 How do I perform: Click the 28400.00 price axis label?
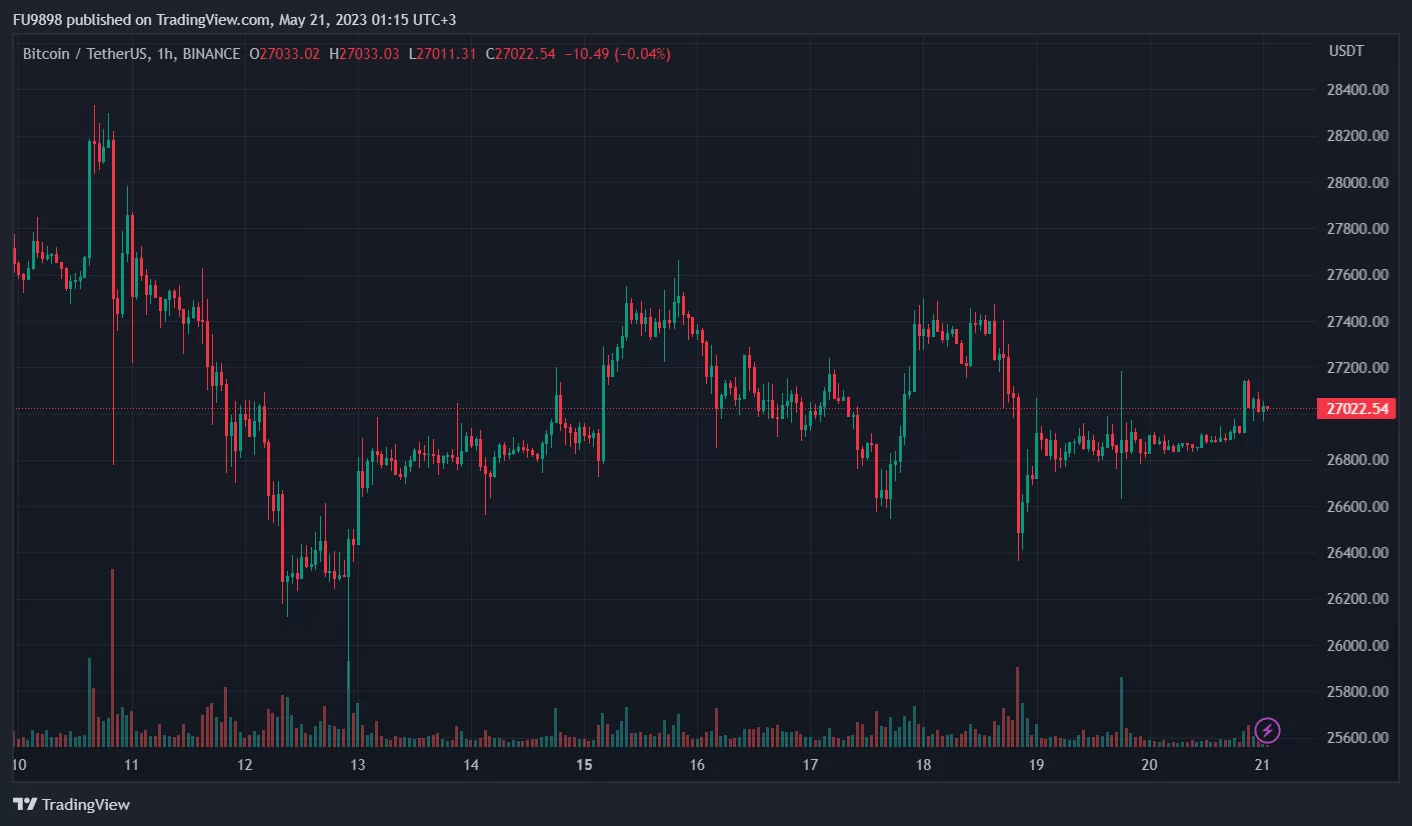(1359, 90)
